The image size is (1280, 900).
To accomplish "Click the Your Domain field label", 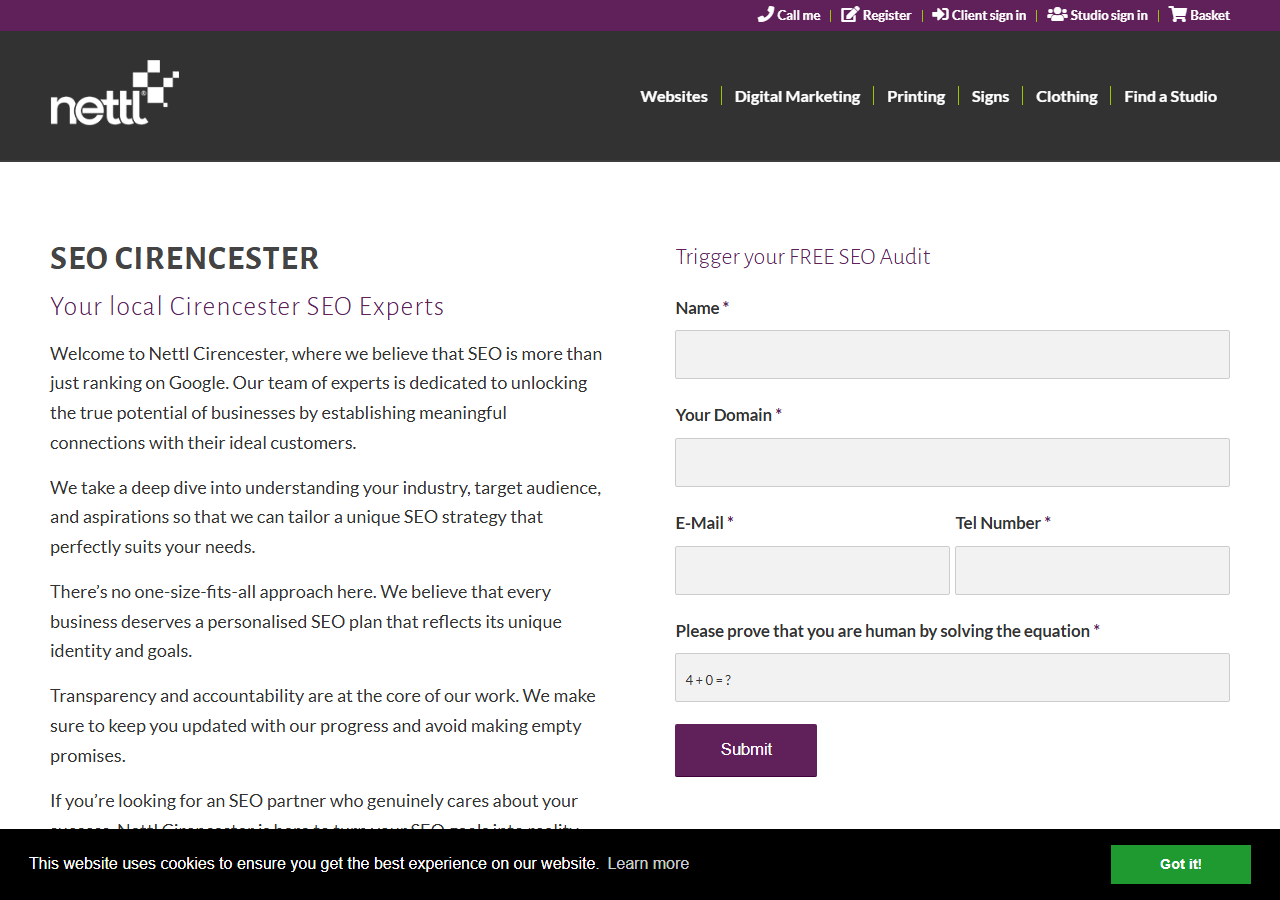I will (728, 415).
